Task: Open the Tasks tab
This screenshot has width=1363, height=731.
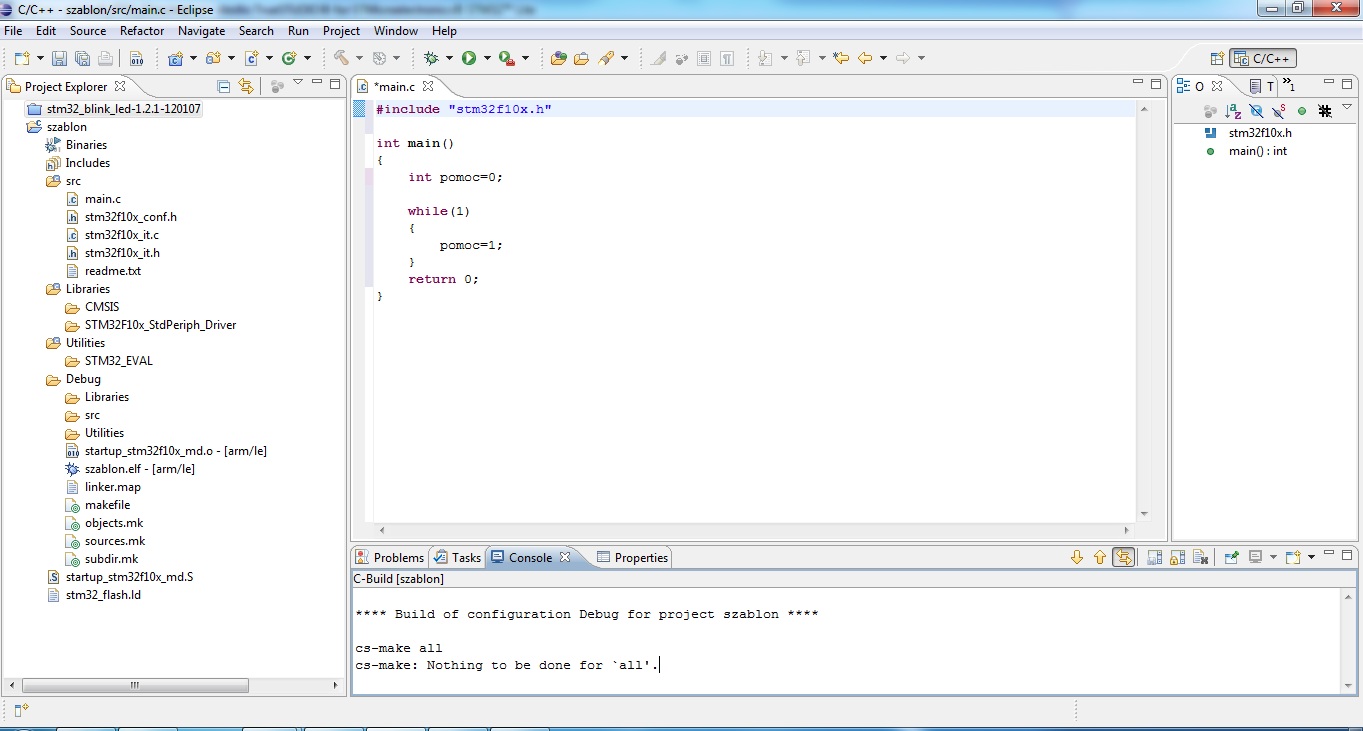Action: coord(458,558)
